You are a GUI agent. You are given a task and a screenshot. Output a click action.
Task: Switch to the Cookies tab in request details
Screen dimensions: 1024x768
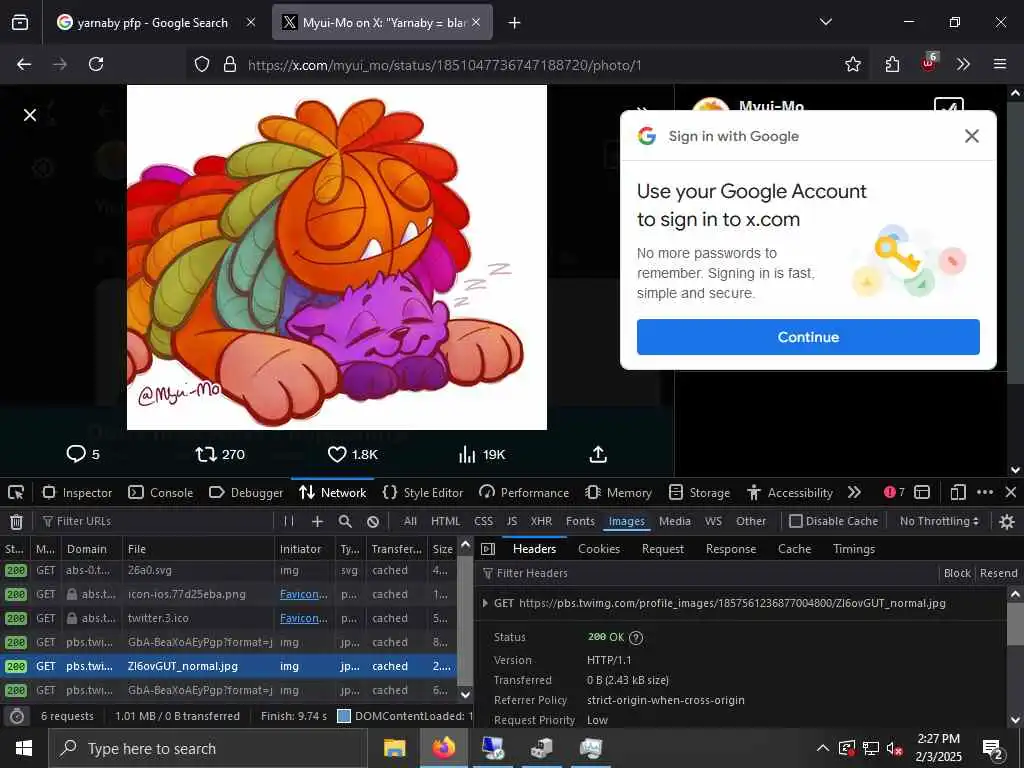tap(599, 549)
